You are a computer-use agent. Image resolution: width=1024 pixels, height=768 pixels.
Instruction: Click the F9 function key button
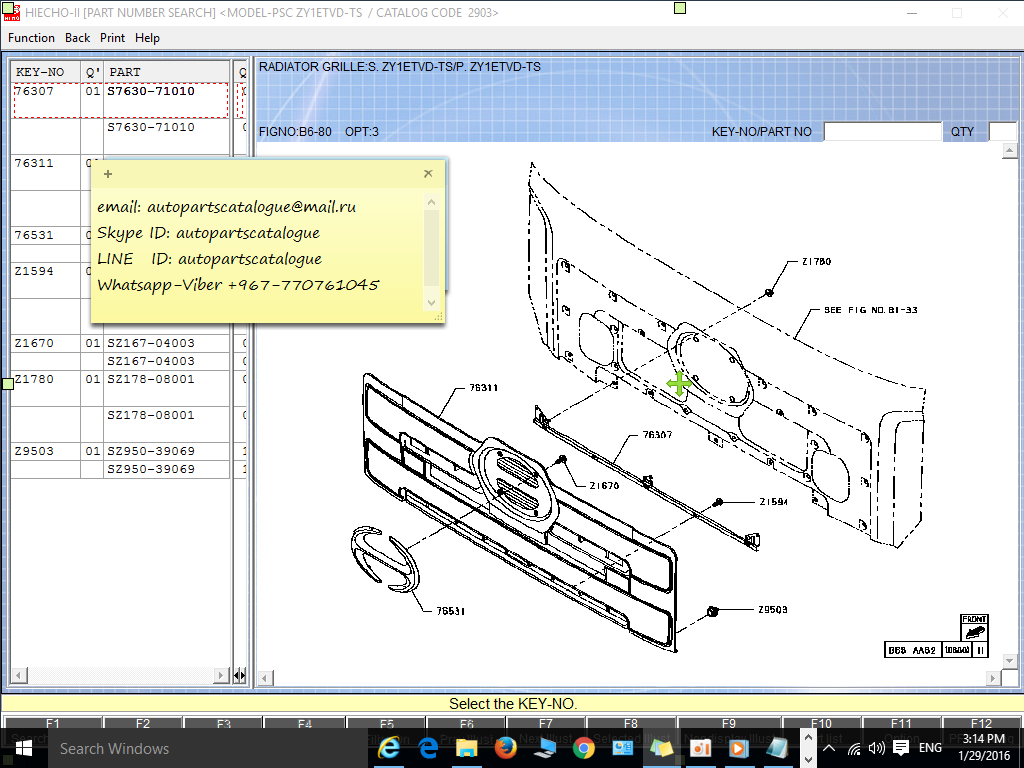click(x=729, y=724)
